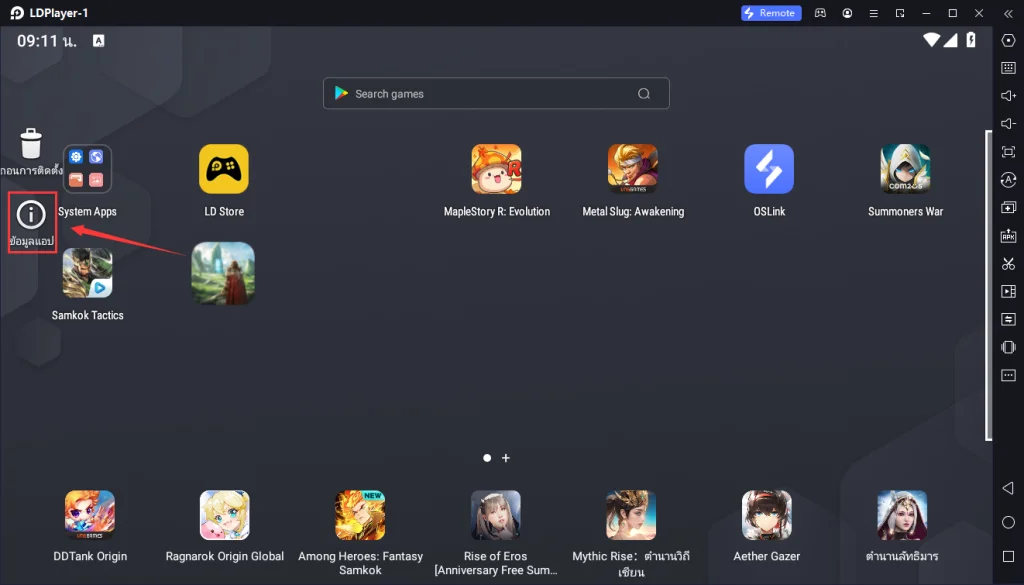Screen dimensions: 1024x585
Task: Collapse the side toolbar chevrons
Action: tap(1008, 13)
